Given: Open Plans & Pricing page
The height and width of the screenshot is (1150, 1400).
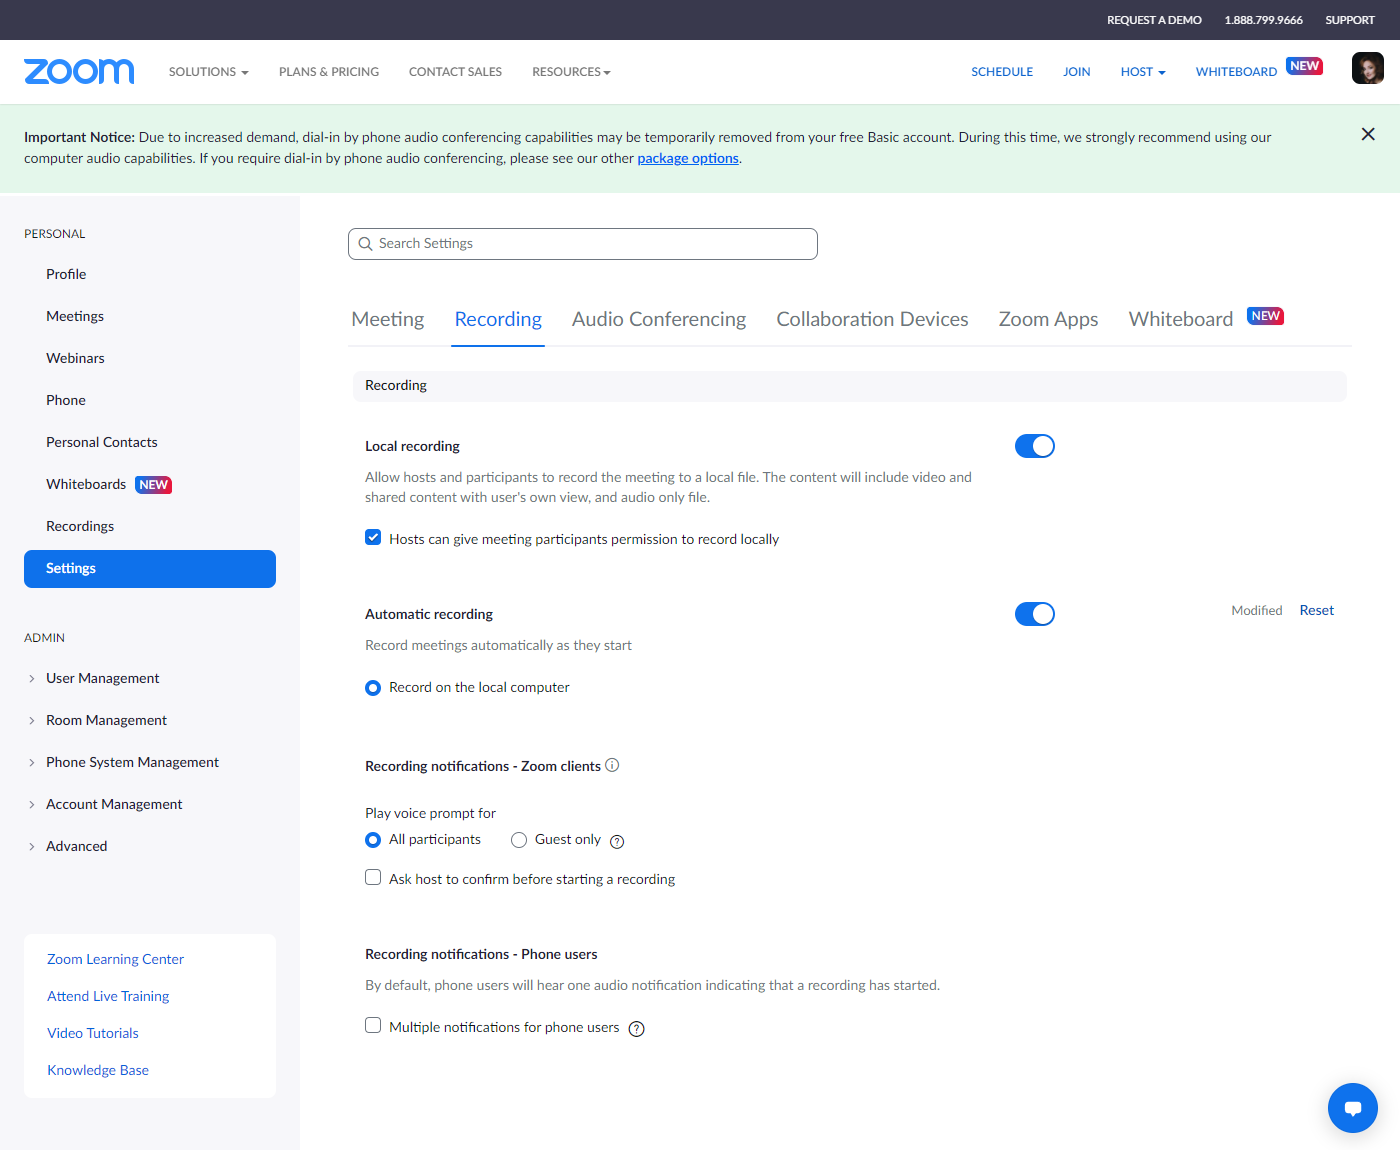Looking at the screenshot, I should point(329,72).
